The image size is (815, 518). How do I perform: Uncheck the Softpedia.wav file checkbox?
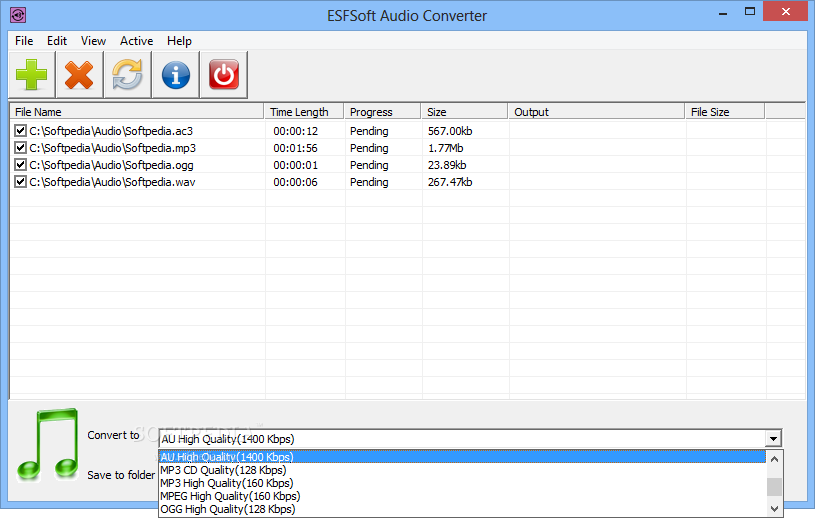(x=20, y=182)
